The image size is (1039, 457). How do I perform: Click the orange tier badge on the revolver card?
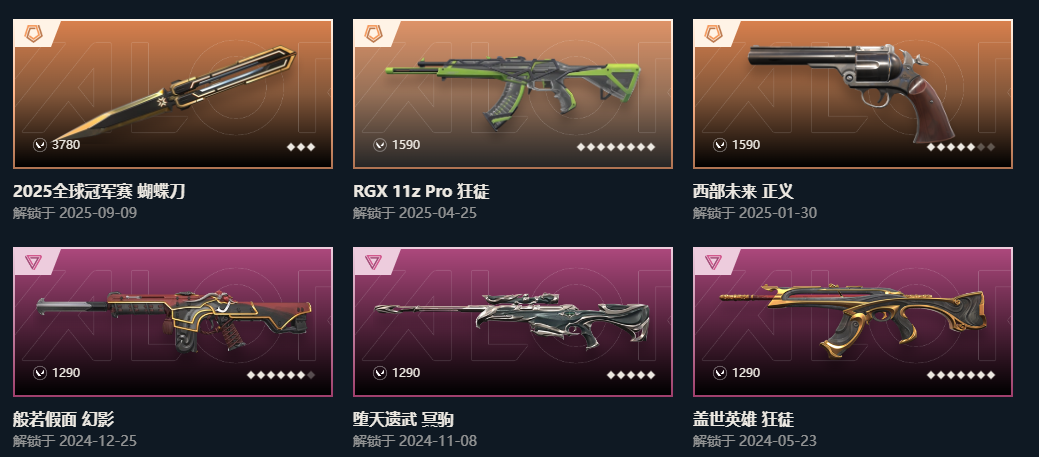[x=713, y=34]
